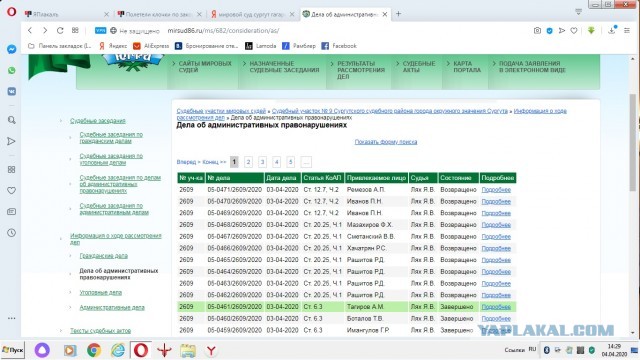The width and height of the screenshot is (640, 360).
Task: Open Карта портала menu
Action: click(x=467, y=67)
